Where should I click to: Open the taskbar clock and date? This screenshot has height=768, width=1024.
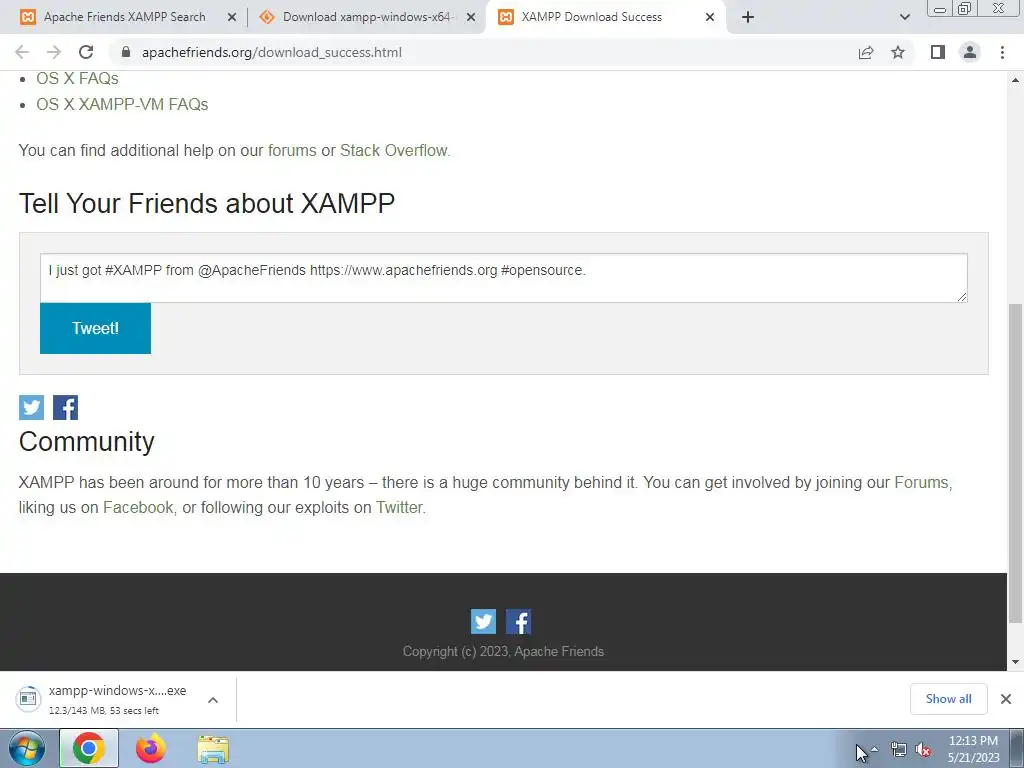coord(973,749)
